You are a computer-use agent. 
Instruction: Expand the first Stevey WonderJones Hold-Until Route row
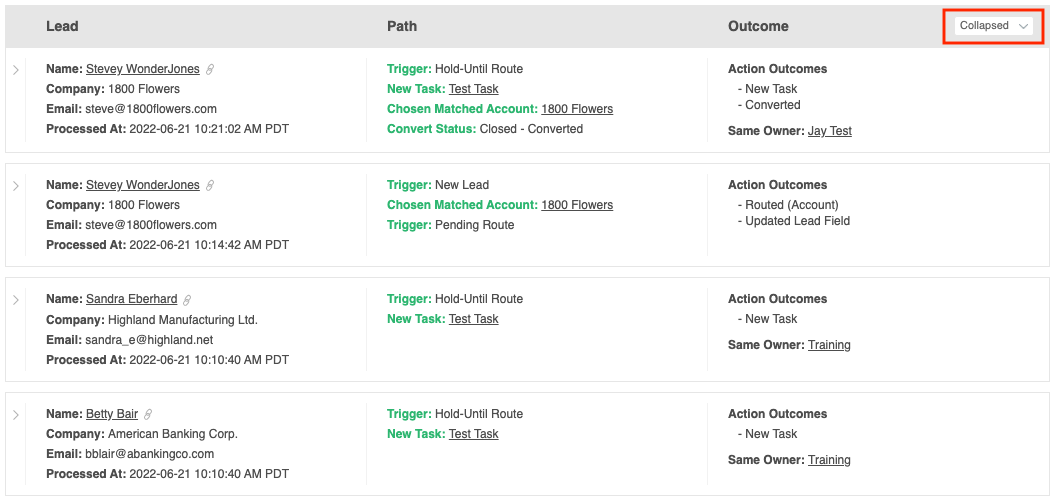click(x=16, y=69)
